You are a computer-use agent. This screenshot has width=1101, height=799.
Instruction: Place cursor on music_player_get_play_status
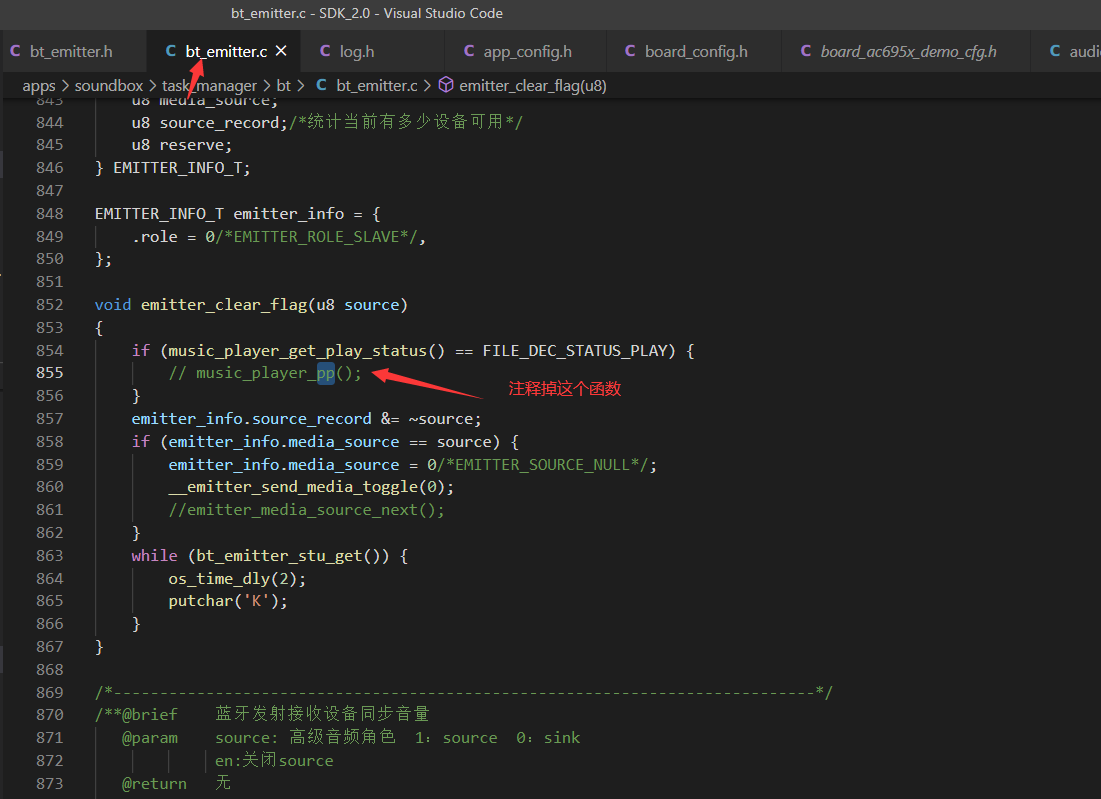(x=297, y=350)
